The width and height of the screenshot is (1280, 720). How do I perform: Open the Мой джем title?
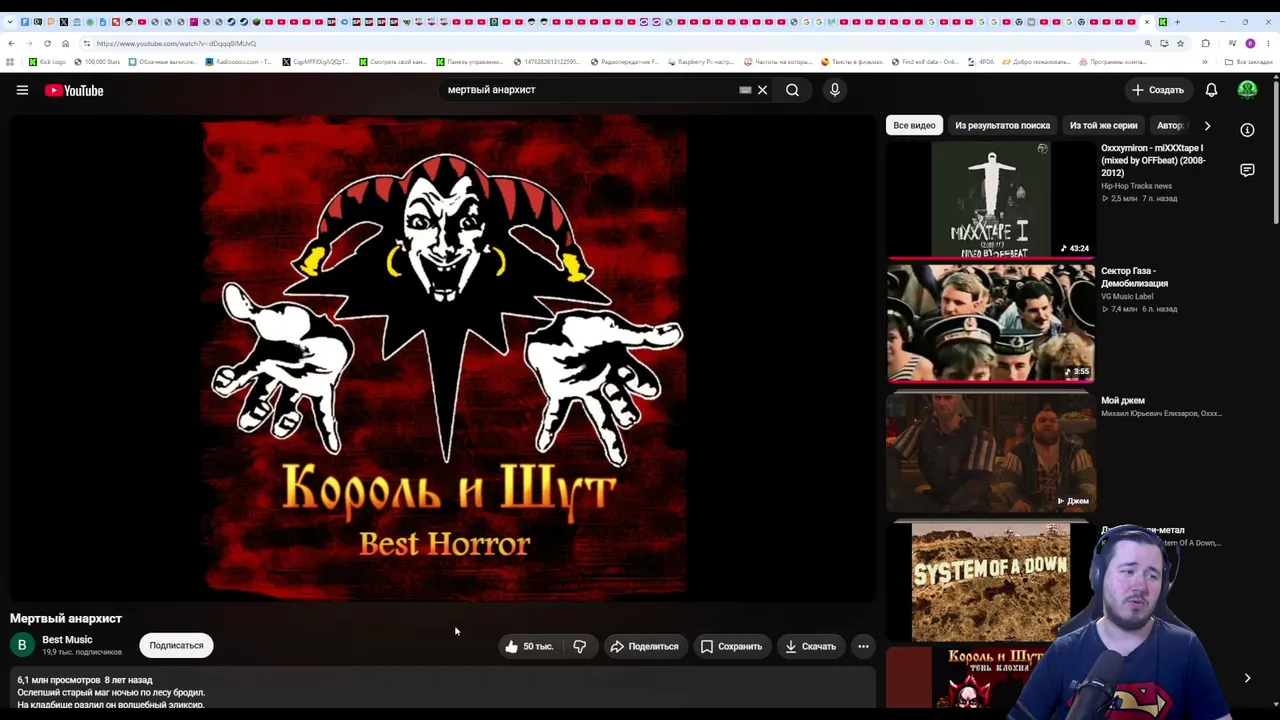(x=1123, y=401)
